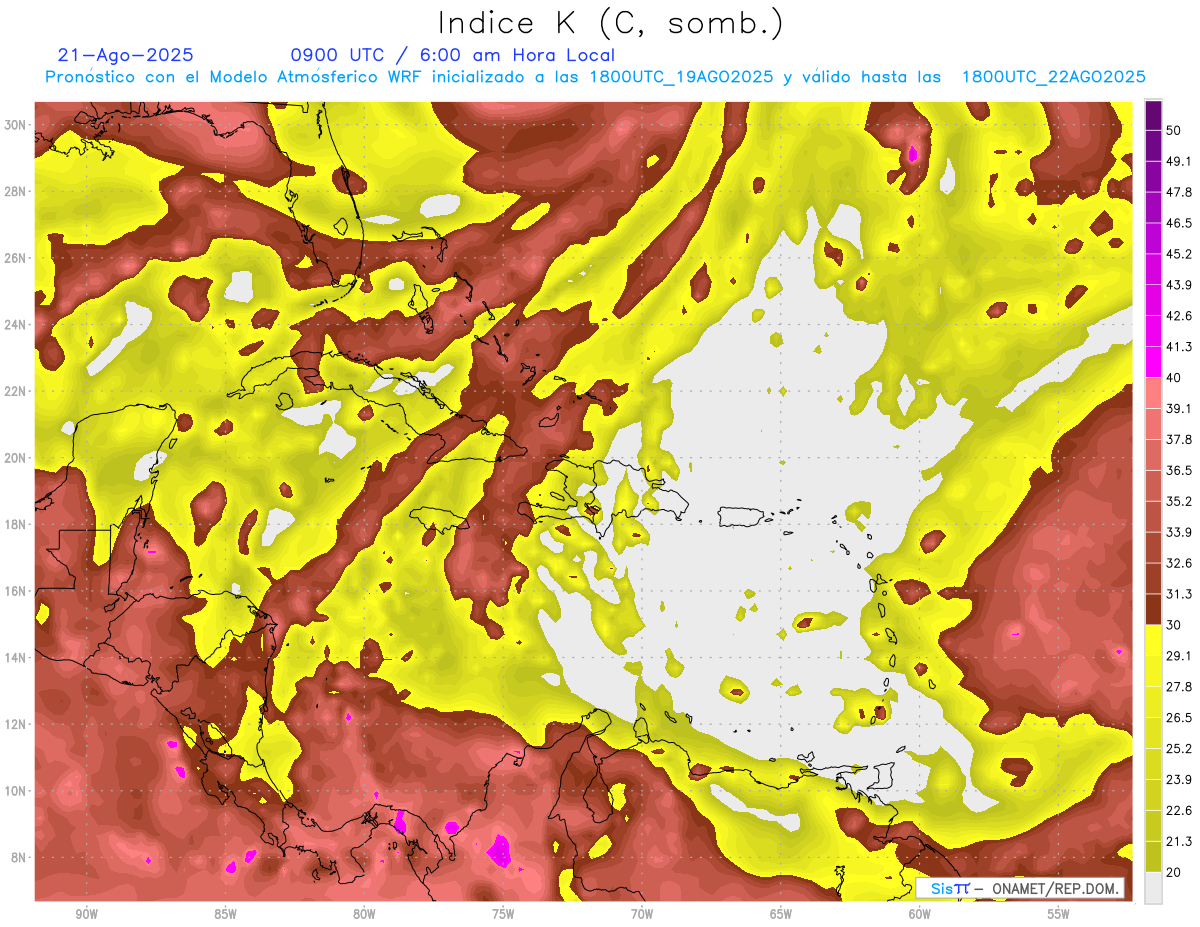
Task: Click the latitude label '16N'
Action: tap(17, 591)
